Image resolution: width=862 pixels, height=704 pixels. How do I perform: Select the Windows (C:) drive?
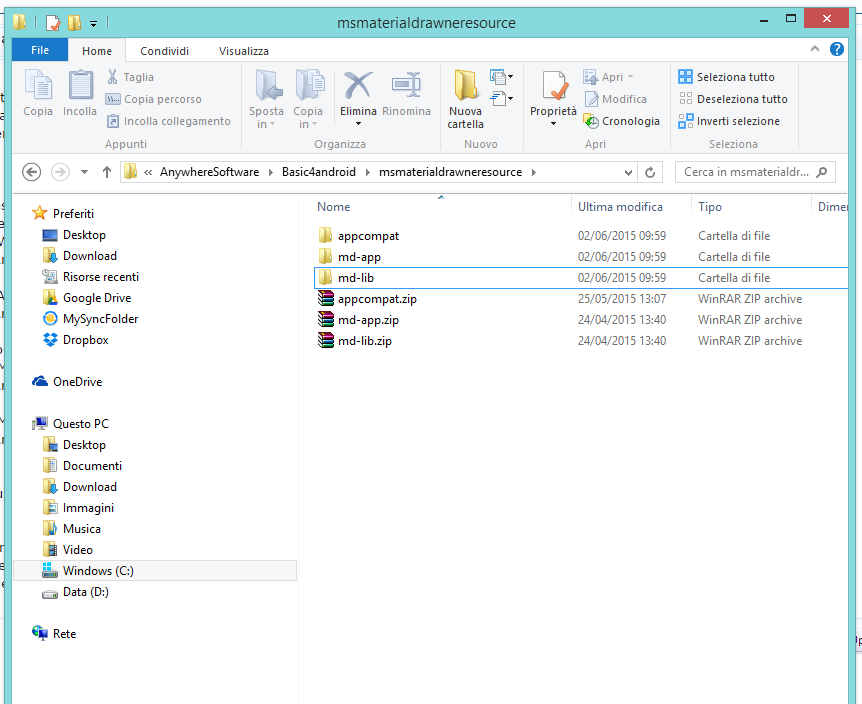tap(154, 570)
